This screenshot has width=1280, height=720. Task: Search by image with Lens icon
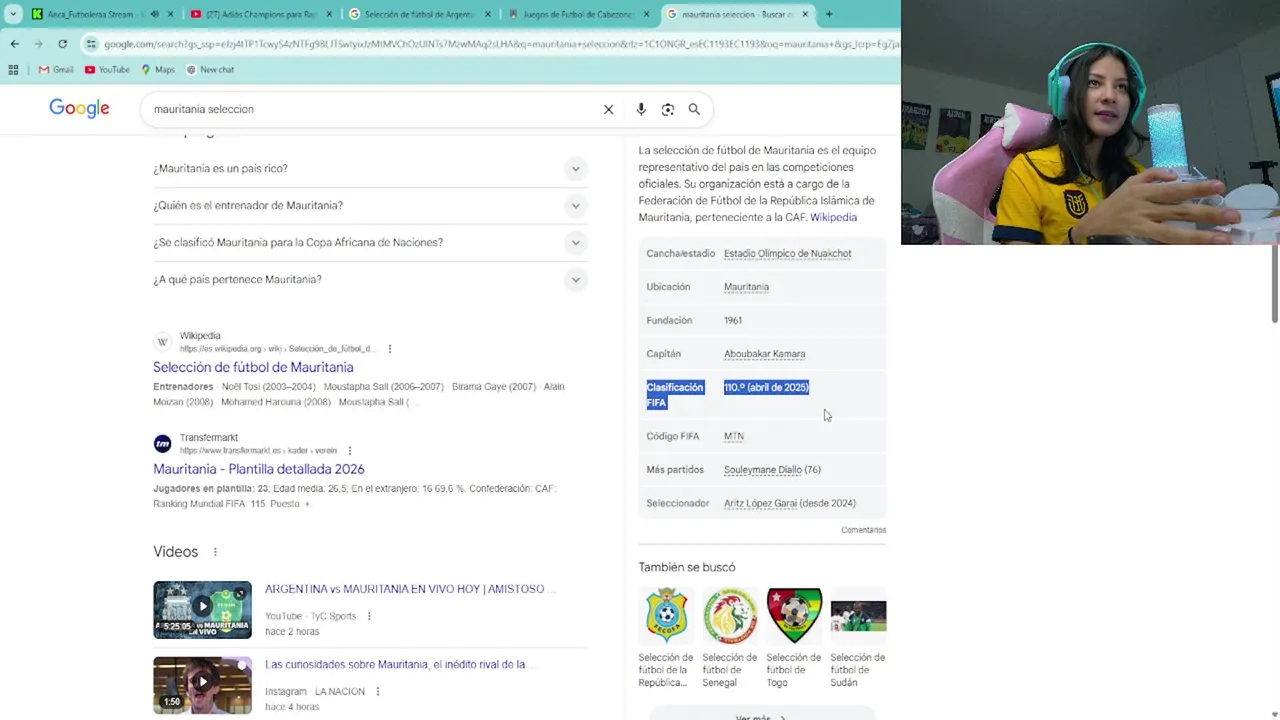(668, 109)
